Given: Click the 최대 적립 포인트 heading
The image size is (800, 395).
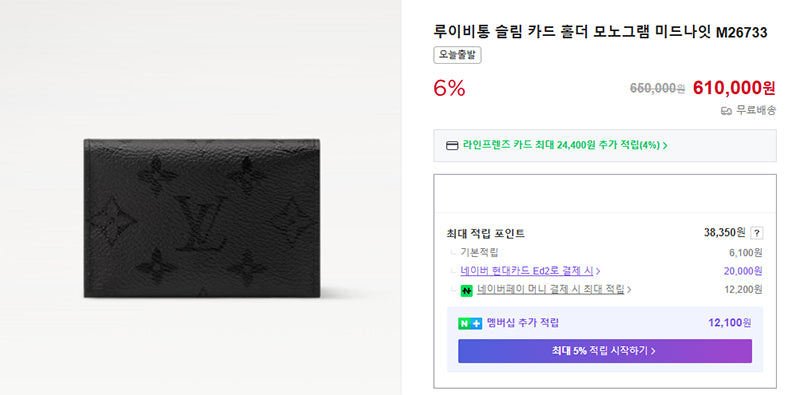Looking at the screenshot, I should tap(485, 234).
